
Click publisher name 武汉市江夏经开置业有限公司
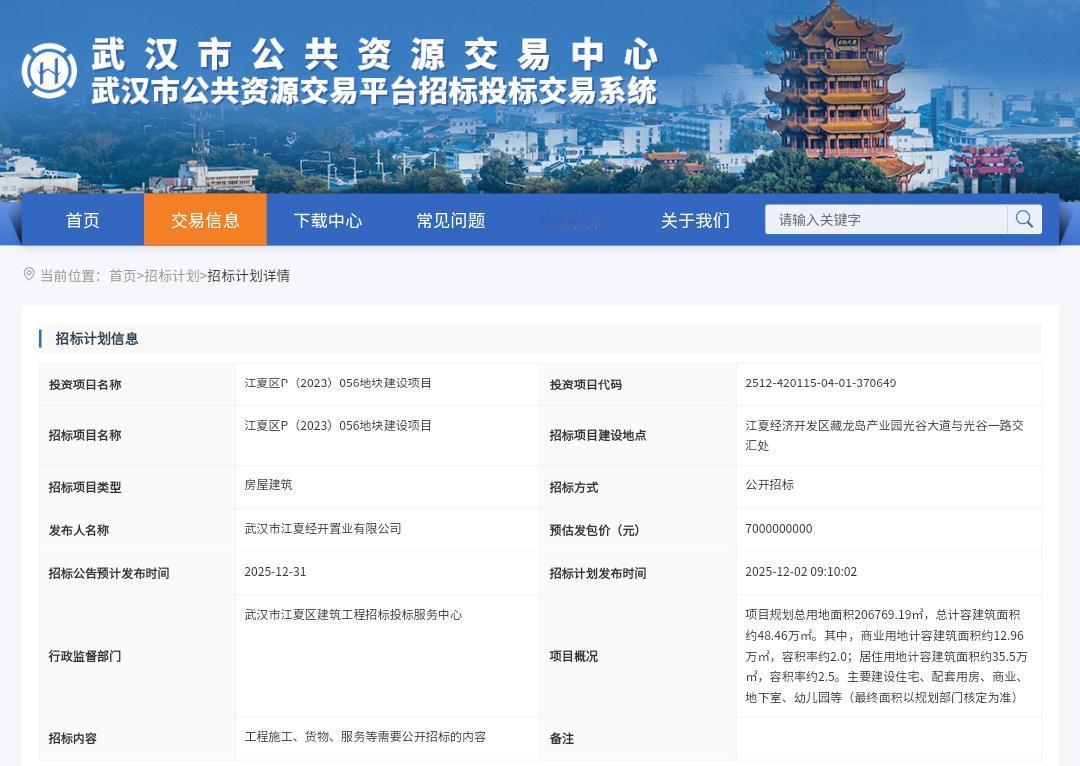(320, 529)
